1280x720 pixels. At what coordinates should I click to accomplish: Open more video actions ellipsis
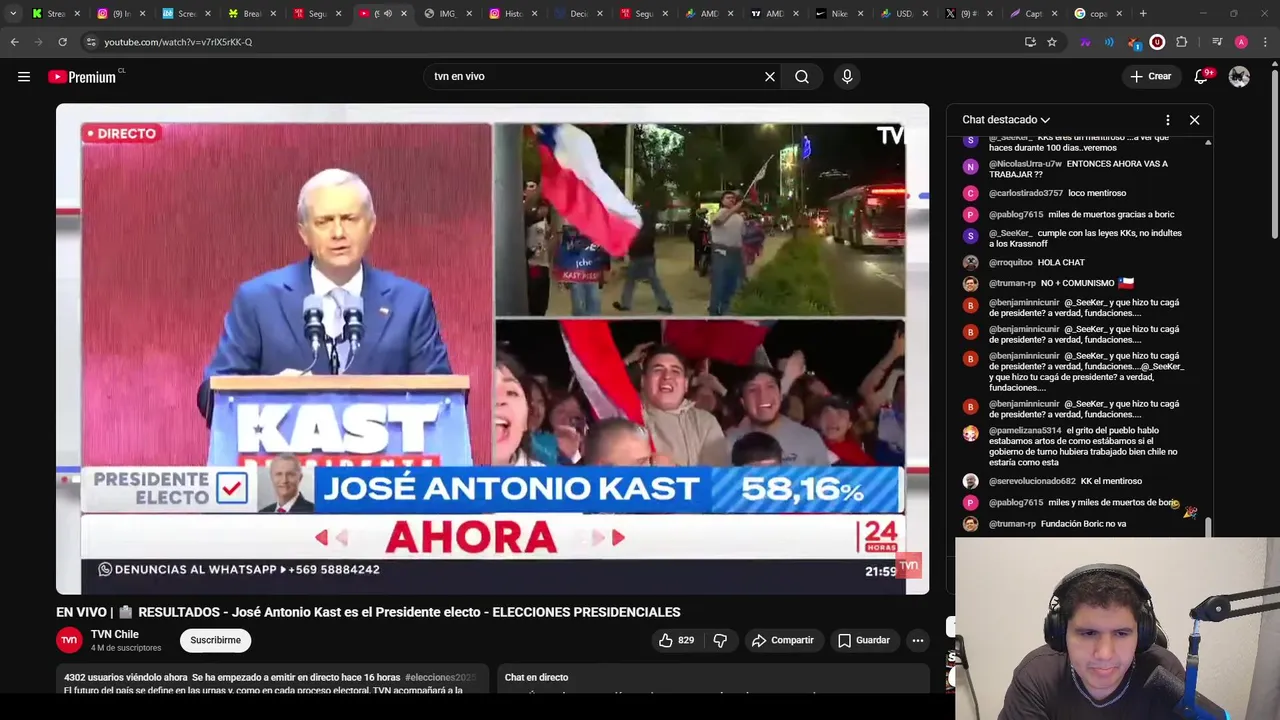pyautogui.click(x=917, y=640)
